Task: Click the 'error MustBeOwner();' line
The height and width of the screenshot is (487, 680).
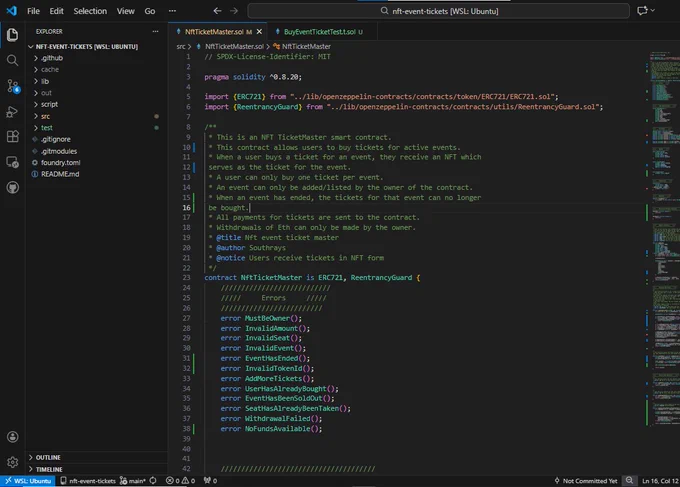Action: [261, 318]
